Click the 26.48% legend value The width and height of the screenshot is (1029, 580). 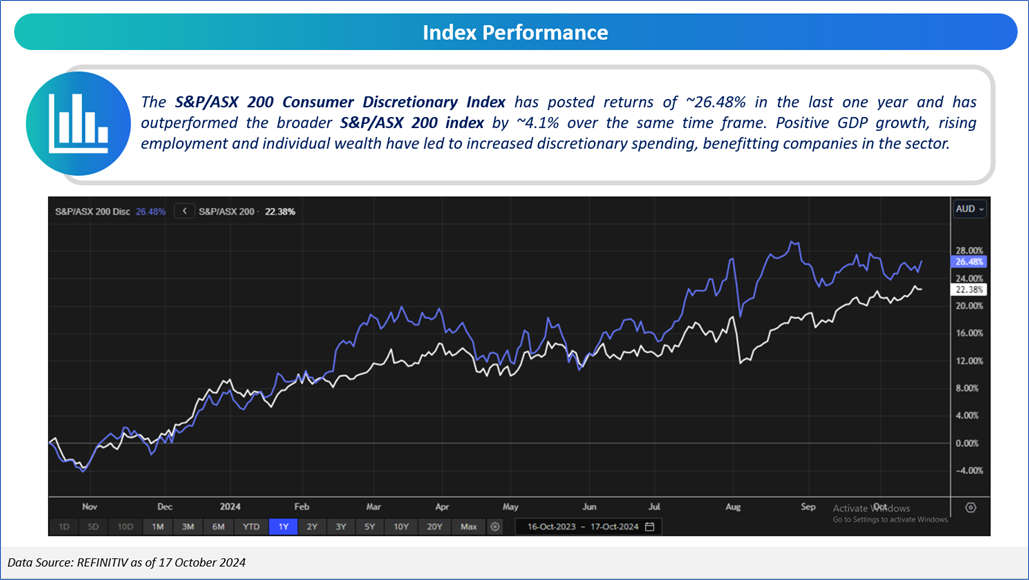click(151, 212)
